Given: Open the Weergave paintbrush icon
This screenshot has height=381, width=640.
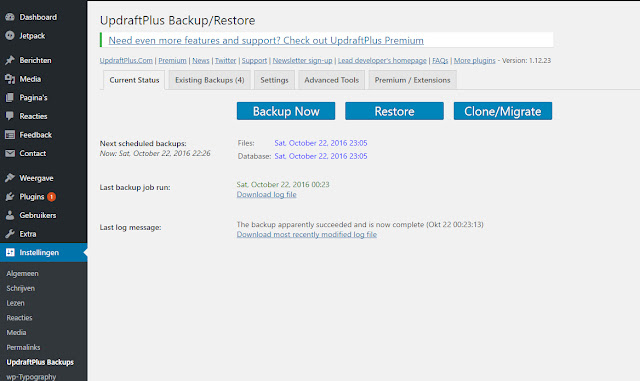Looking at the screenshot, I should point(10,178).
